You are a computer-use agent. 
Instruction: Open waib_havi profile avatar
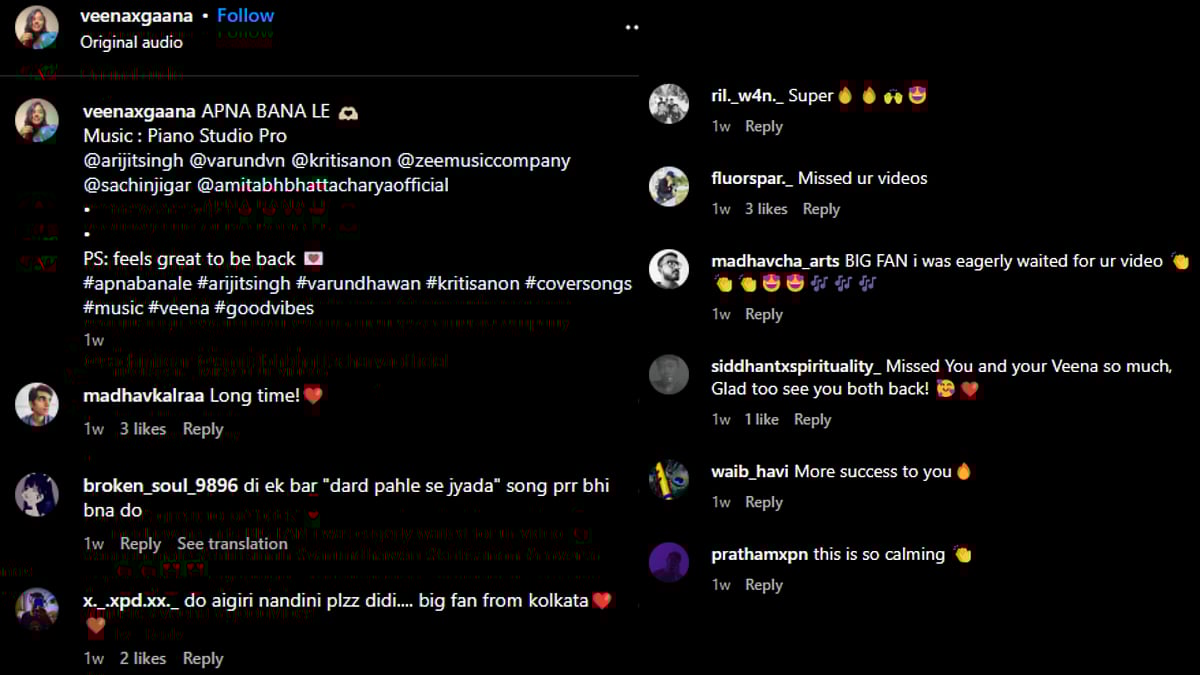coord(669,480)
